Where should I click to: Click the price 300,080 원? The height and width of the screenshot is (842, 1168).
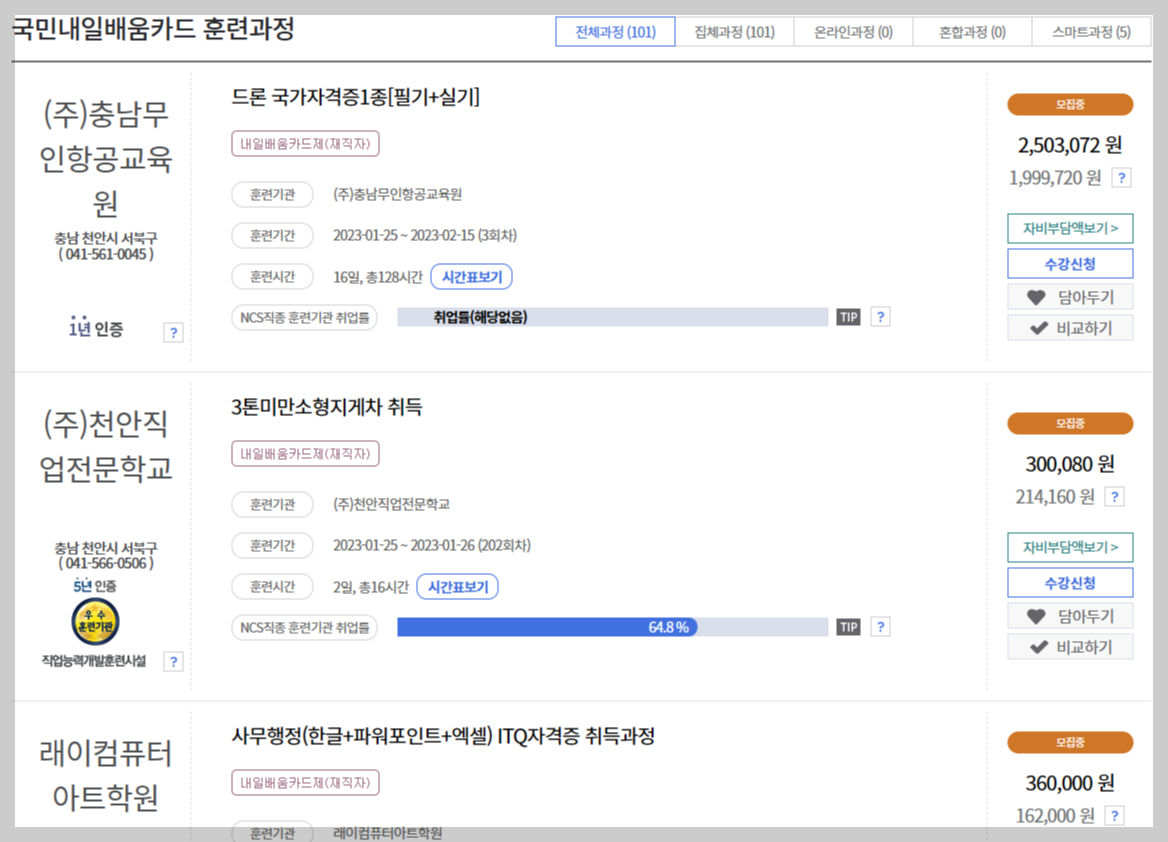pyautogui.click(x=1070, y=464)
